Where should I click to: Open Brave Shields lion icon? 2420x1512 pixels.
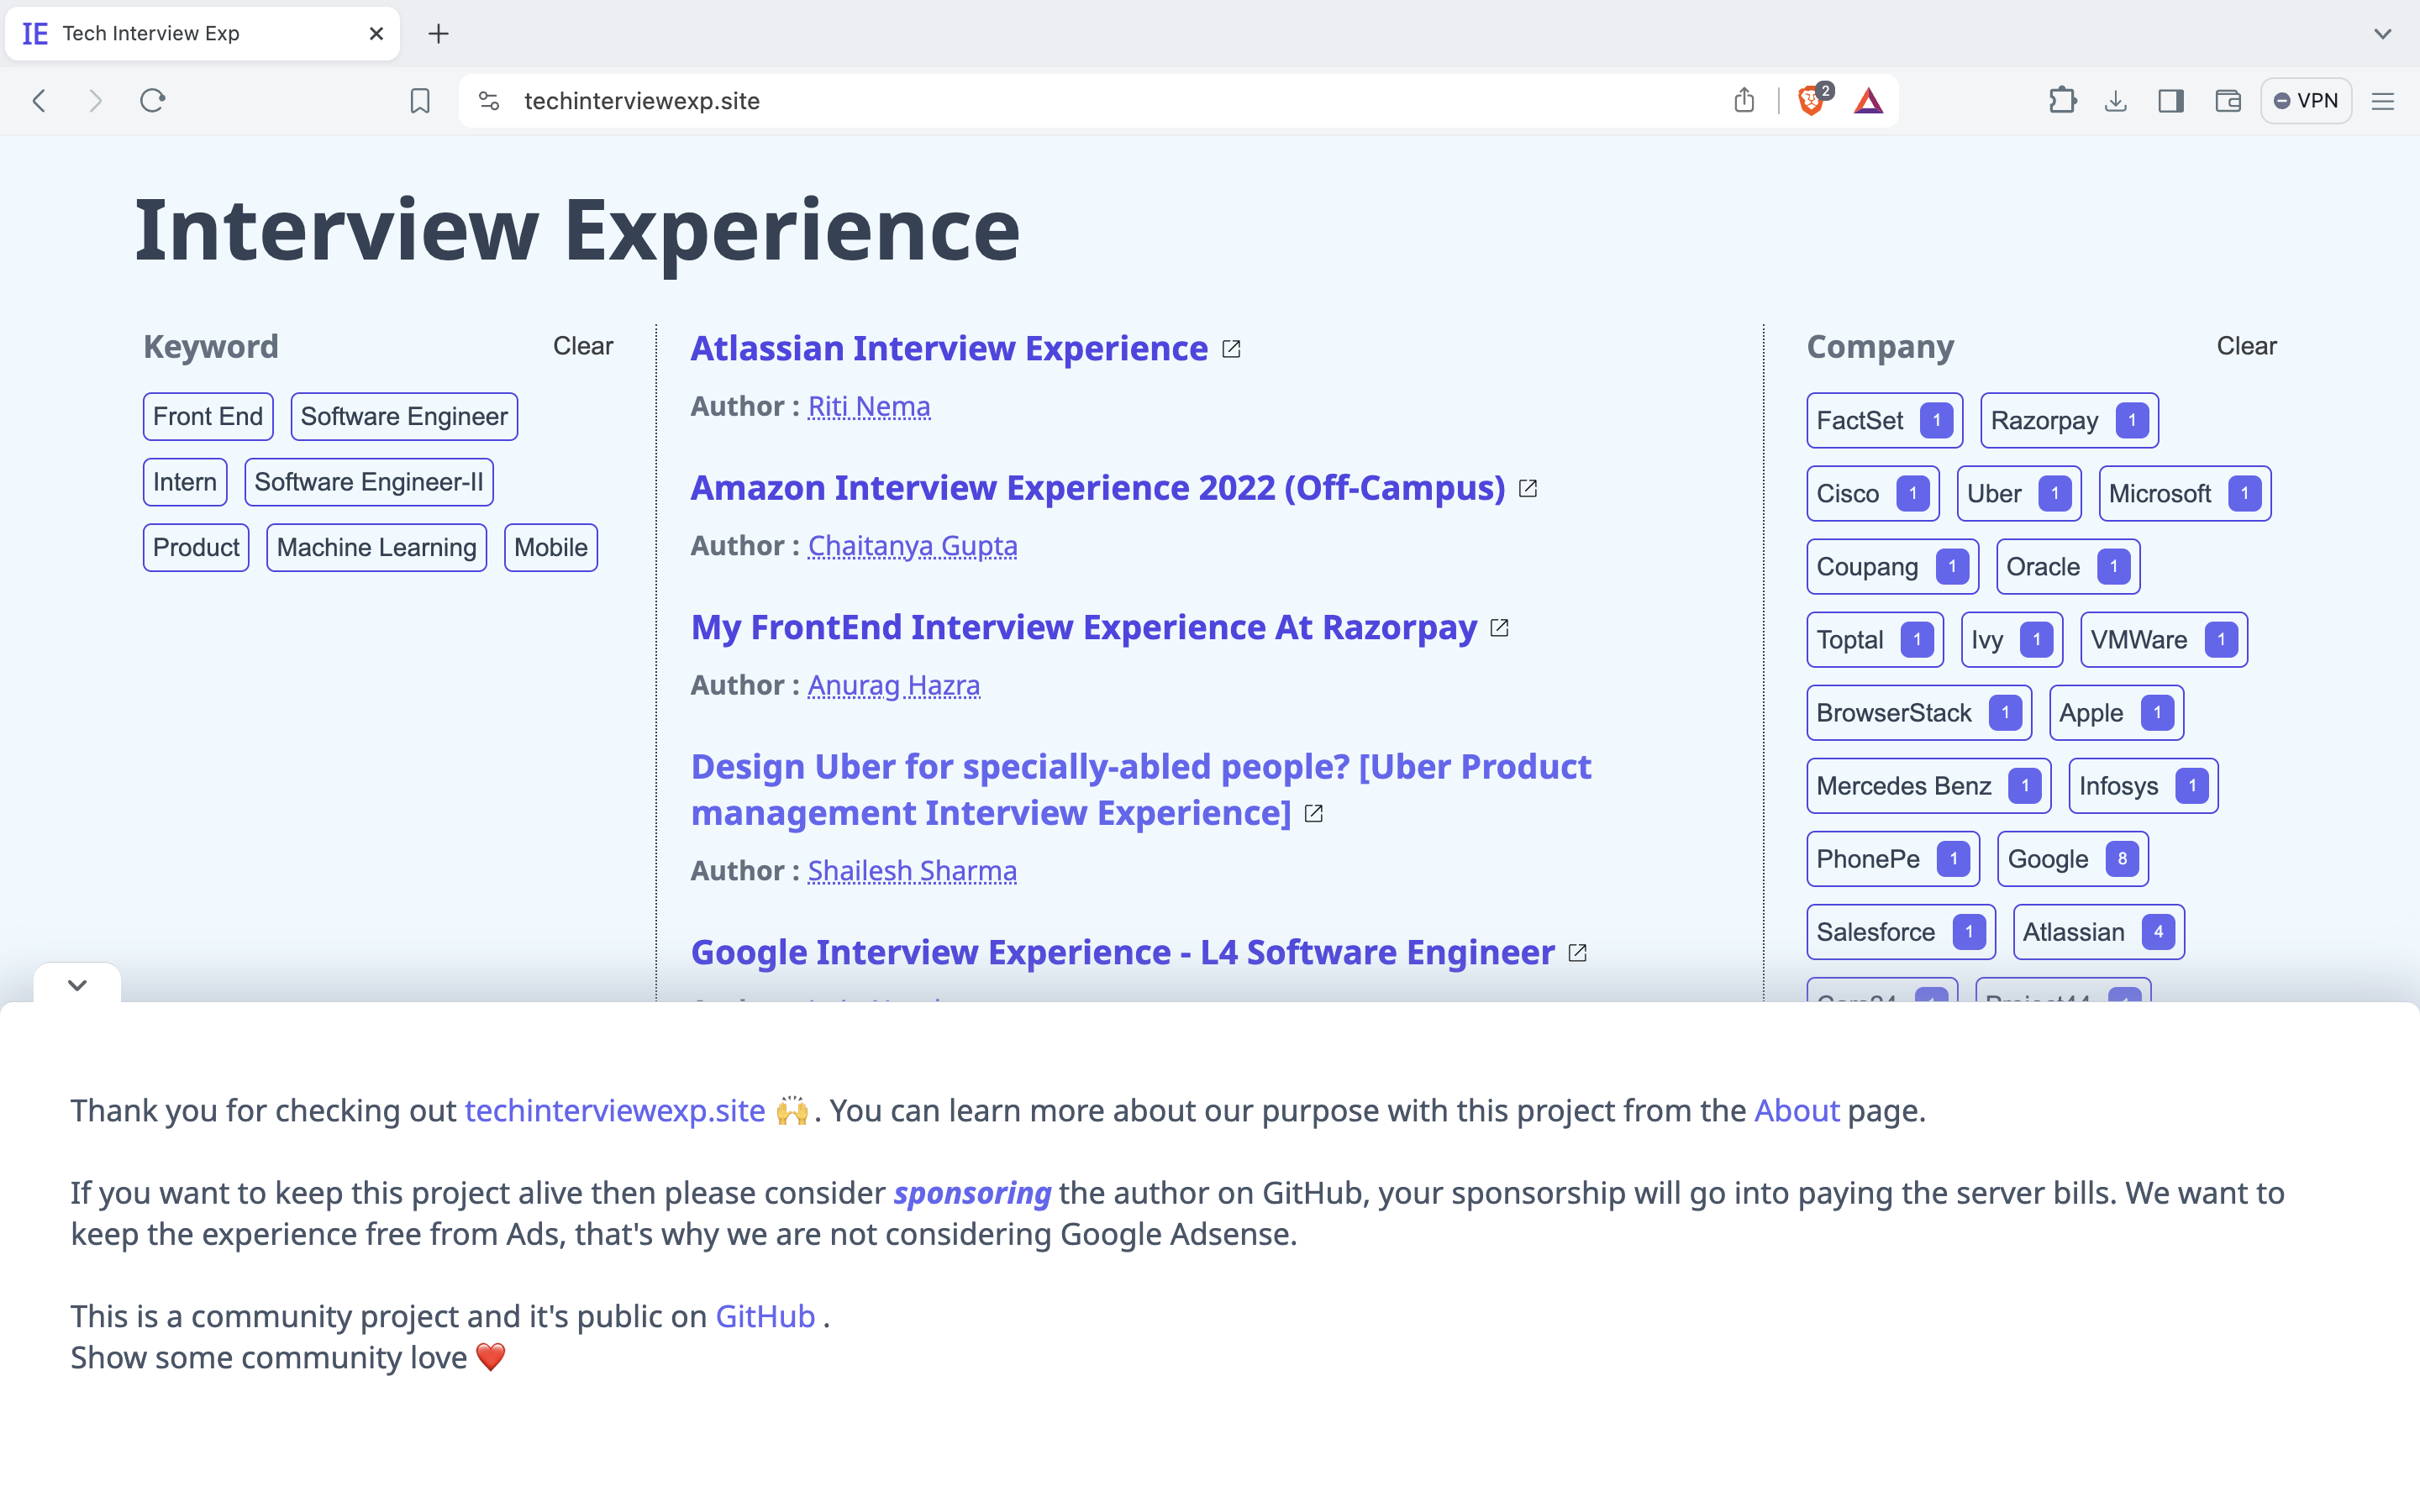coord(1811,101)
